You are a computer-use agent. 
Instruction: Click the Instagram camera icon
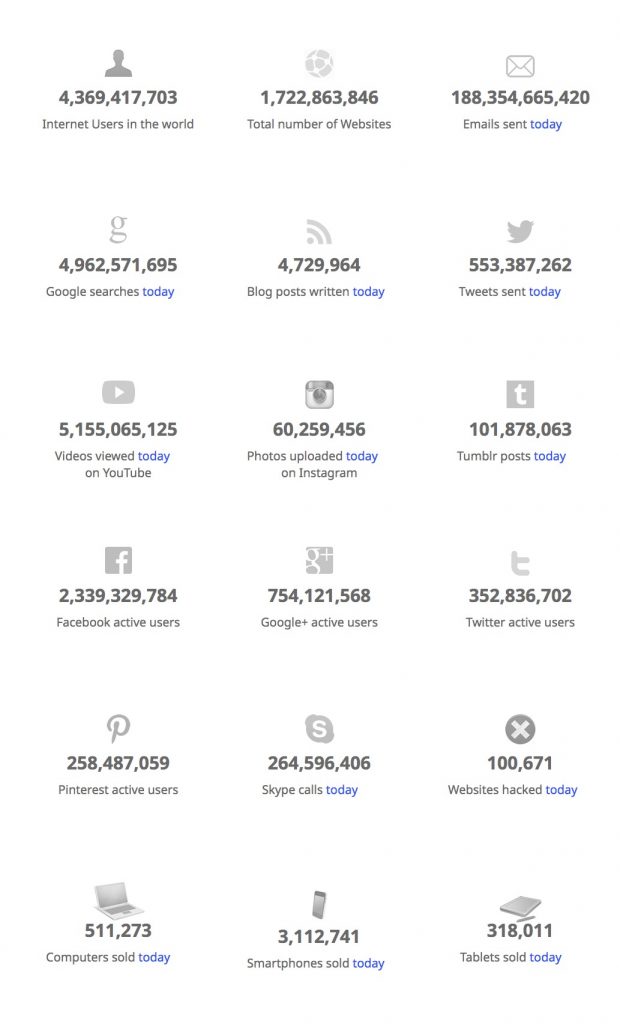tap(319, 394)
